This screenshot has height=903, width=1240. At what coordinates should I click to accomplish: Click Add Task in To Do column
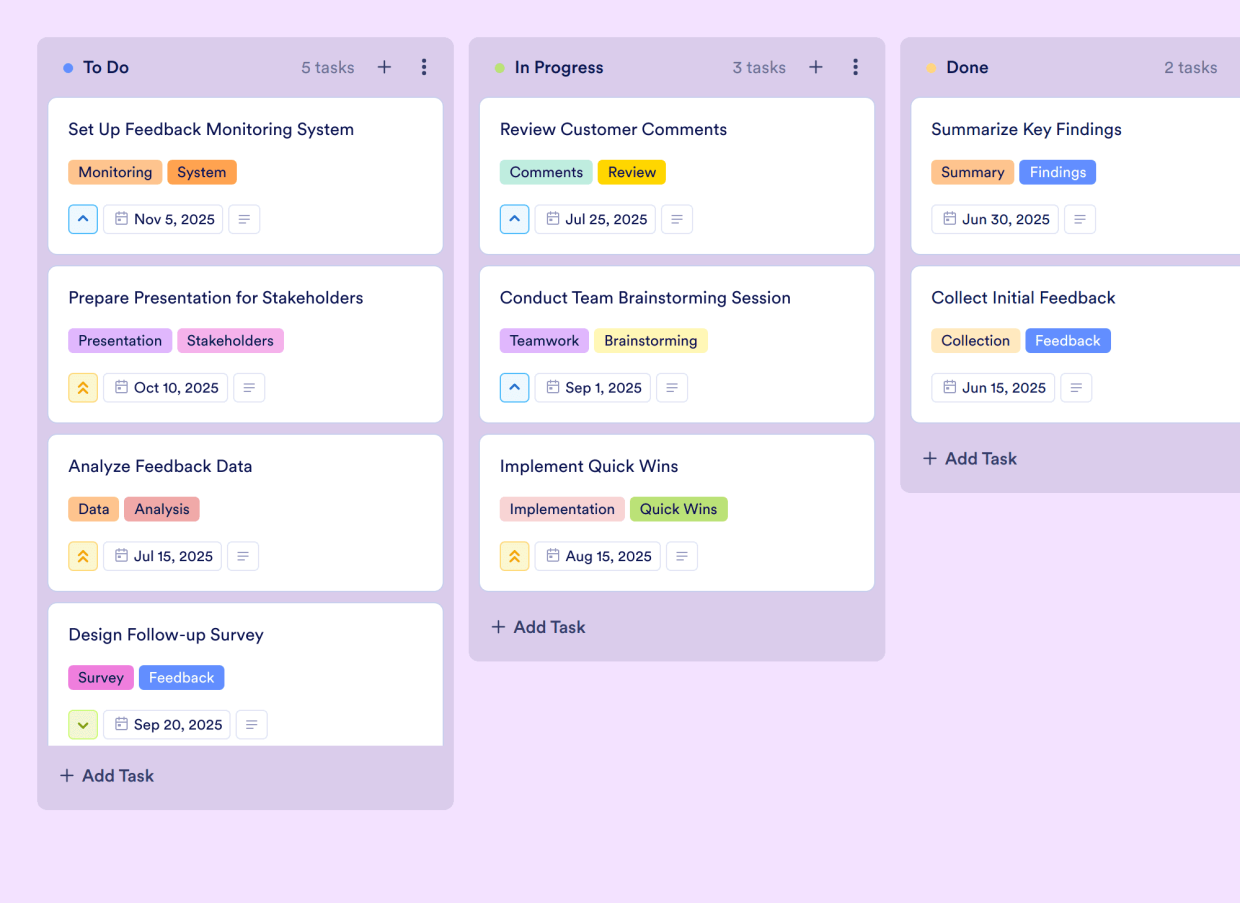pos(107,775)
